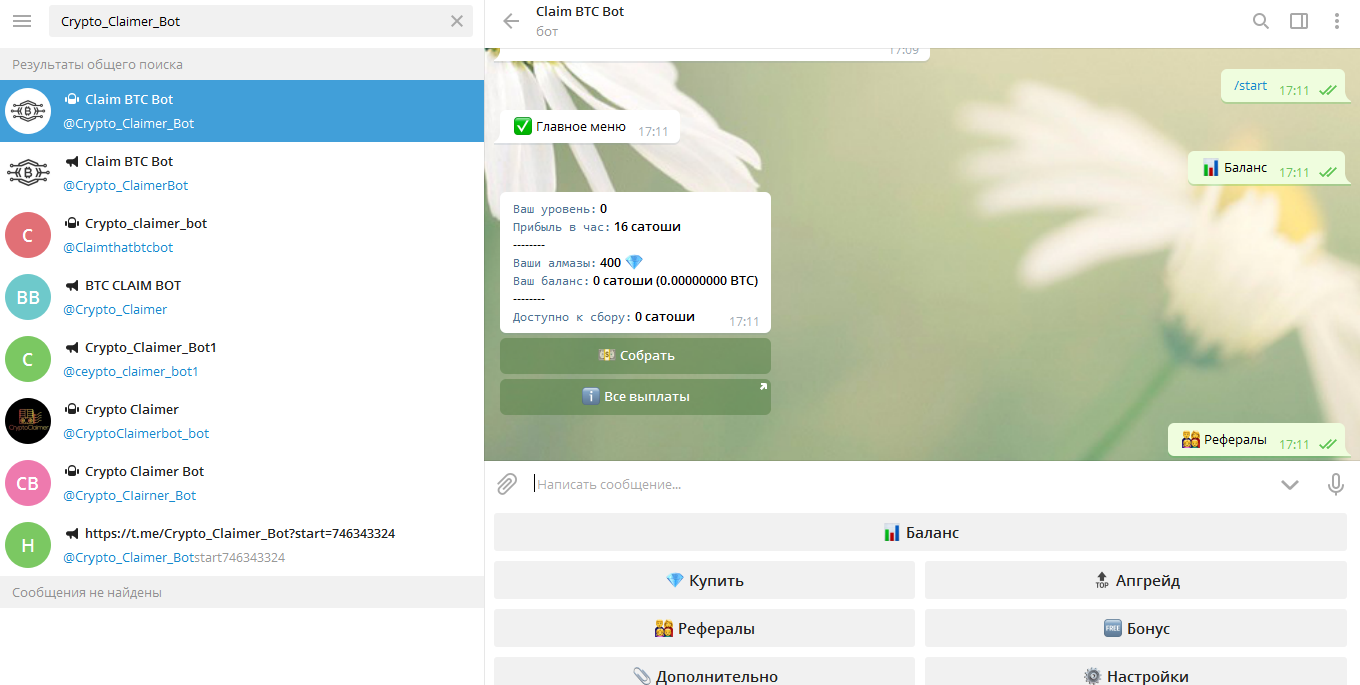This screenshot has width=1360, height=685.
Task: Click the paperclip attach file icon
Action: 507,484
